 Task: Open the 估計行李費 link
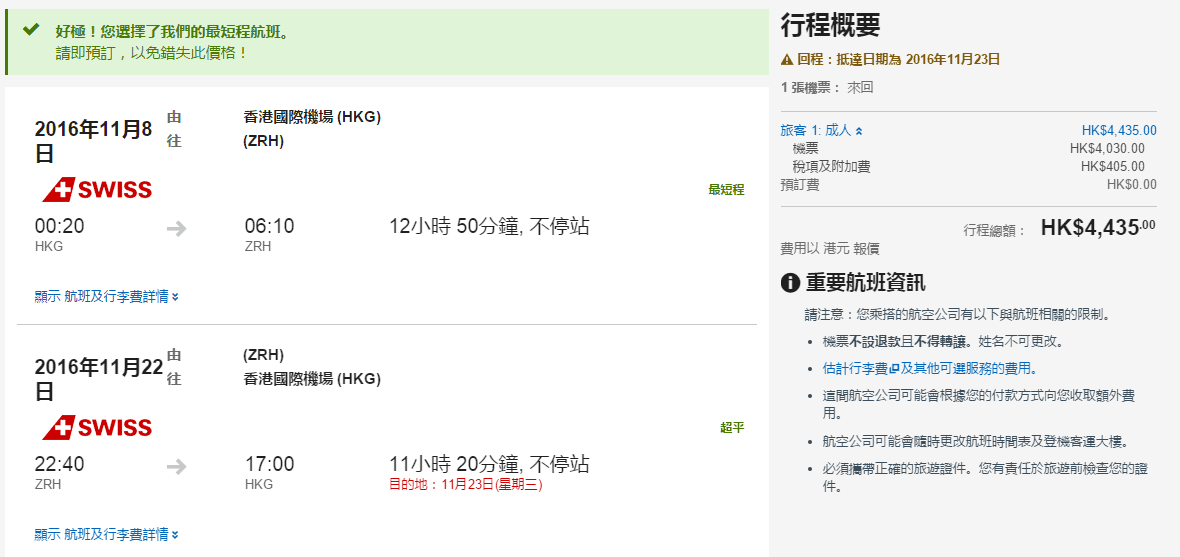point(855,368)
